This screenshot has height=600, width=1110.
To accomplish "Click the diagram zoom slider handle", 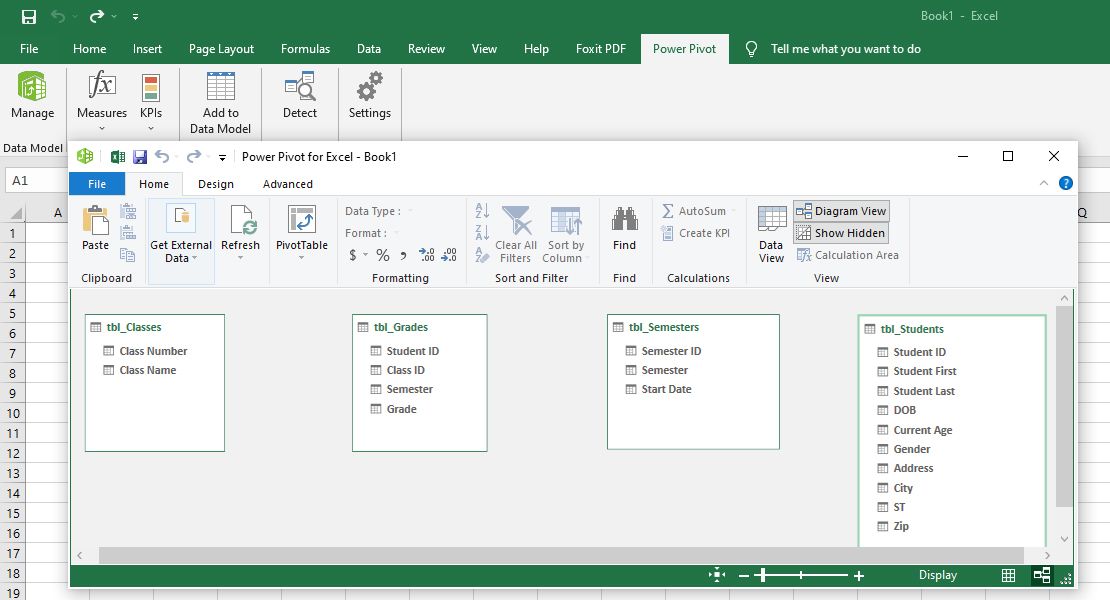I will coord(763,575).
